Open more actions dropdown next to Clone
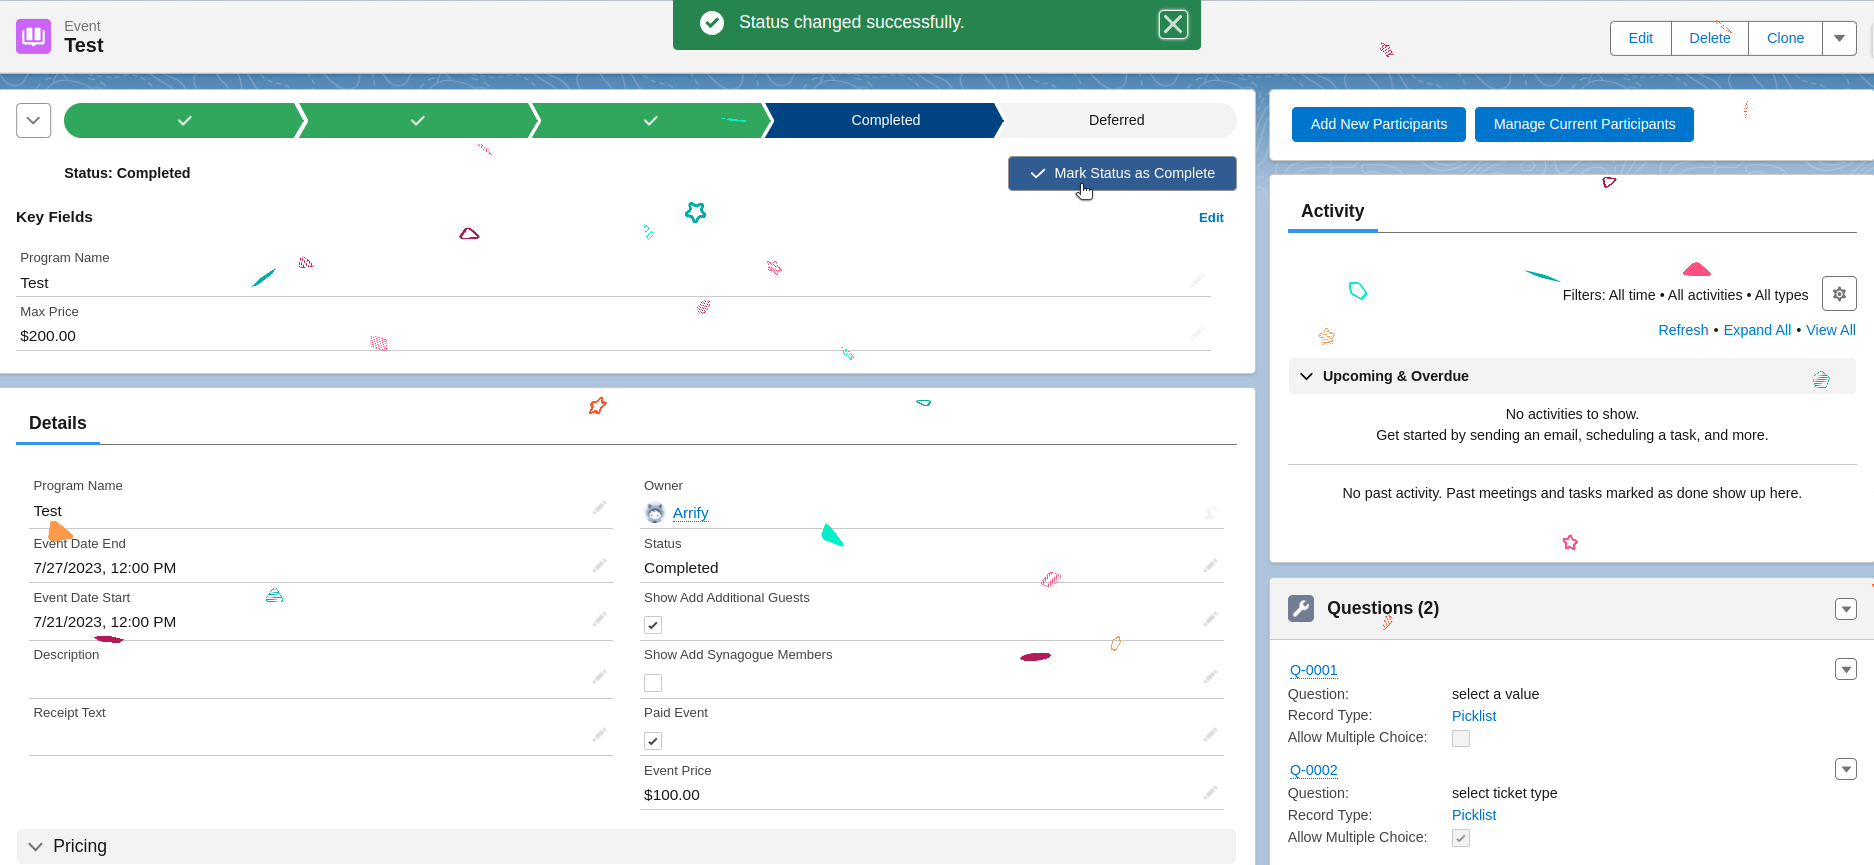 1839,38
